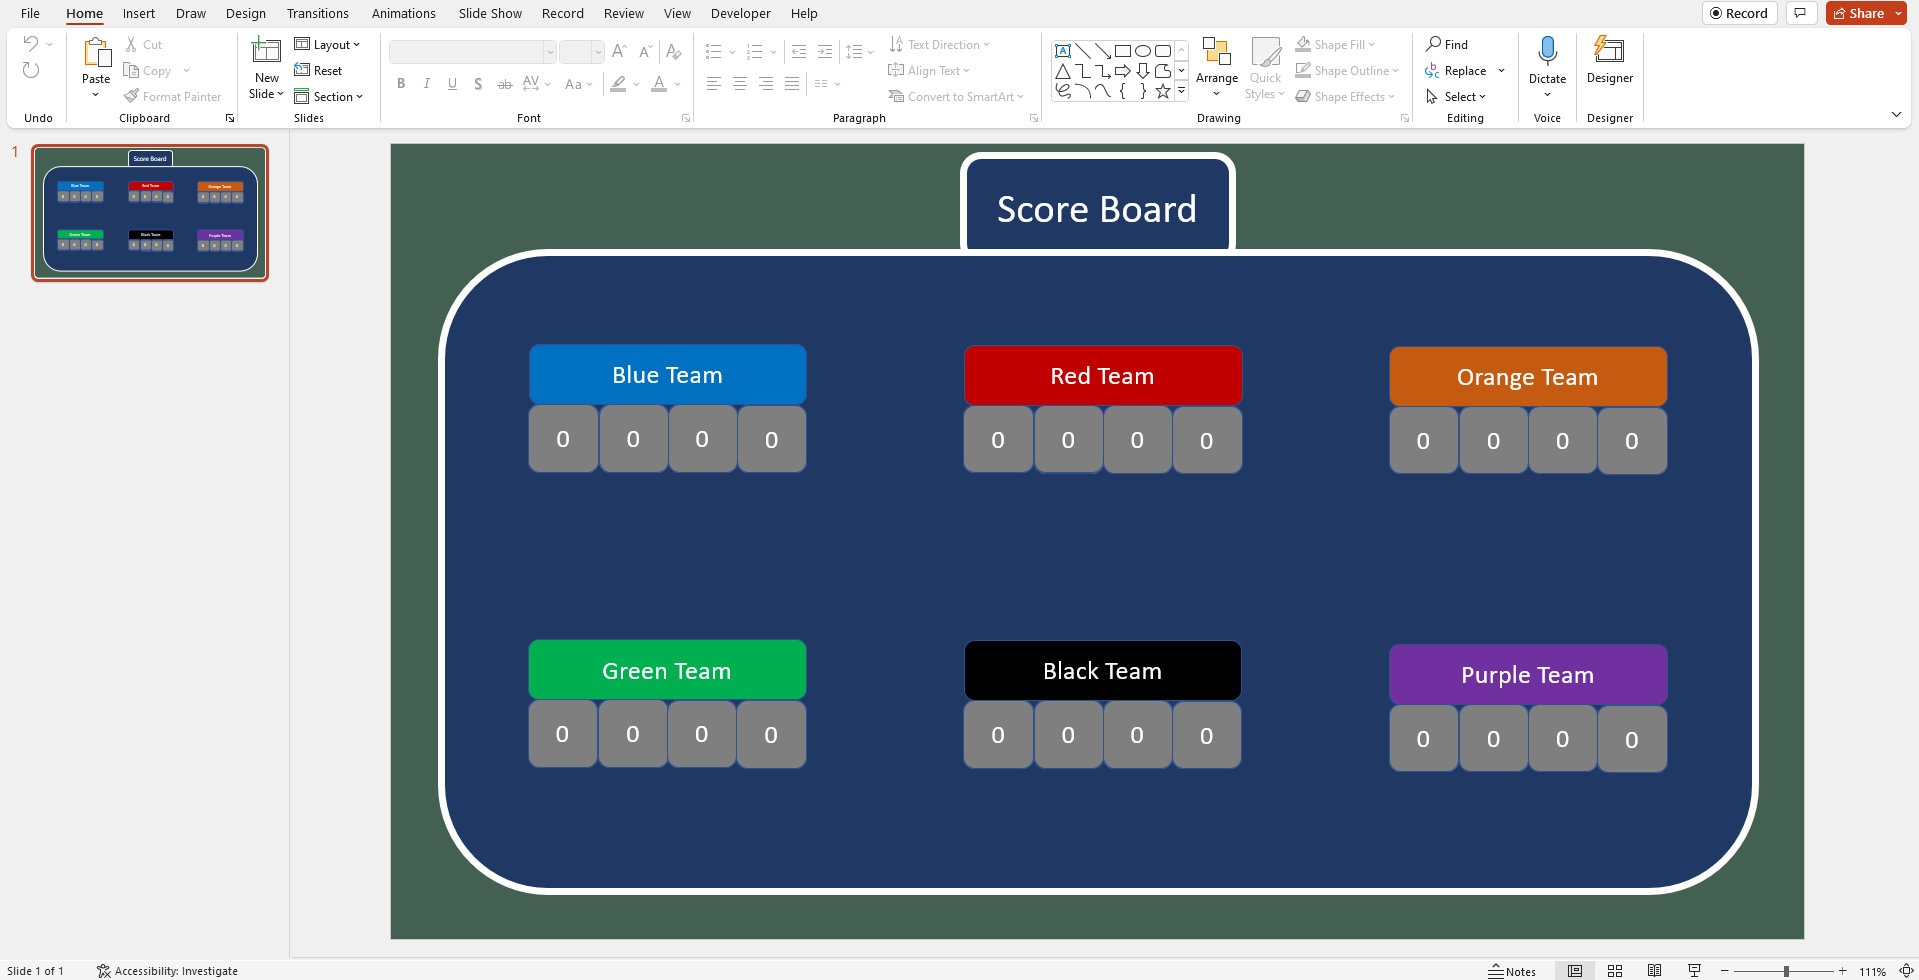1919x980 pixels.
Task: Toggle the Notes pane in status bar
Action: pos(1513,970)
